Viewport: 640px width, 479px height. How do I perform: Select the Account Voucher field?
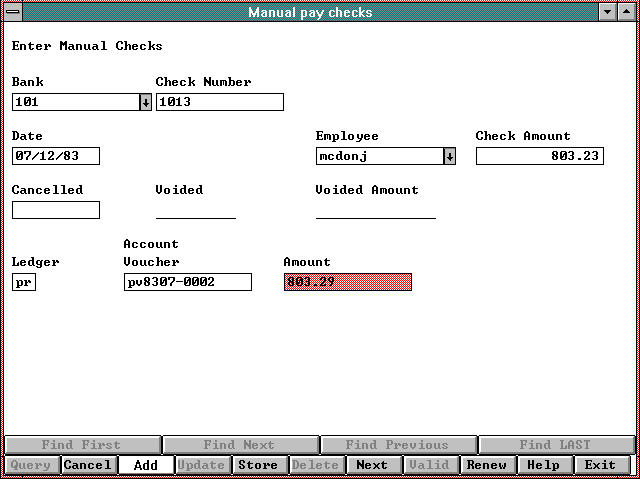(187, 282)
